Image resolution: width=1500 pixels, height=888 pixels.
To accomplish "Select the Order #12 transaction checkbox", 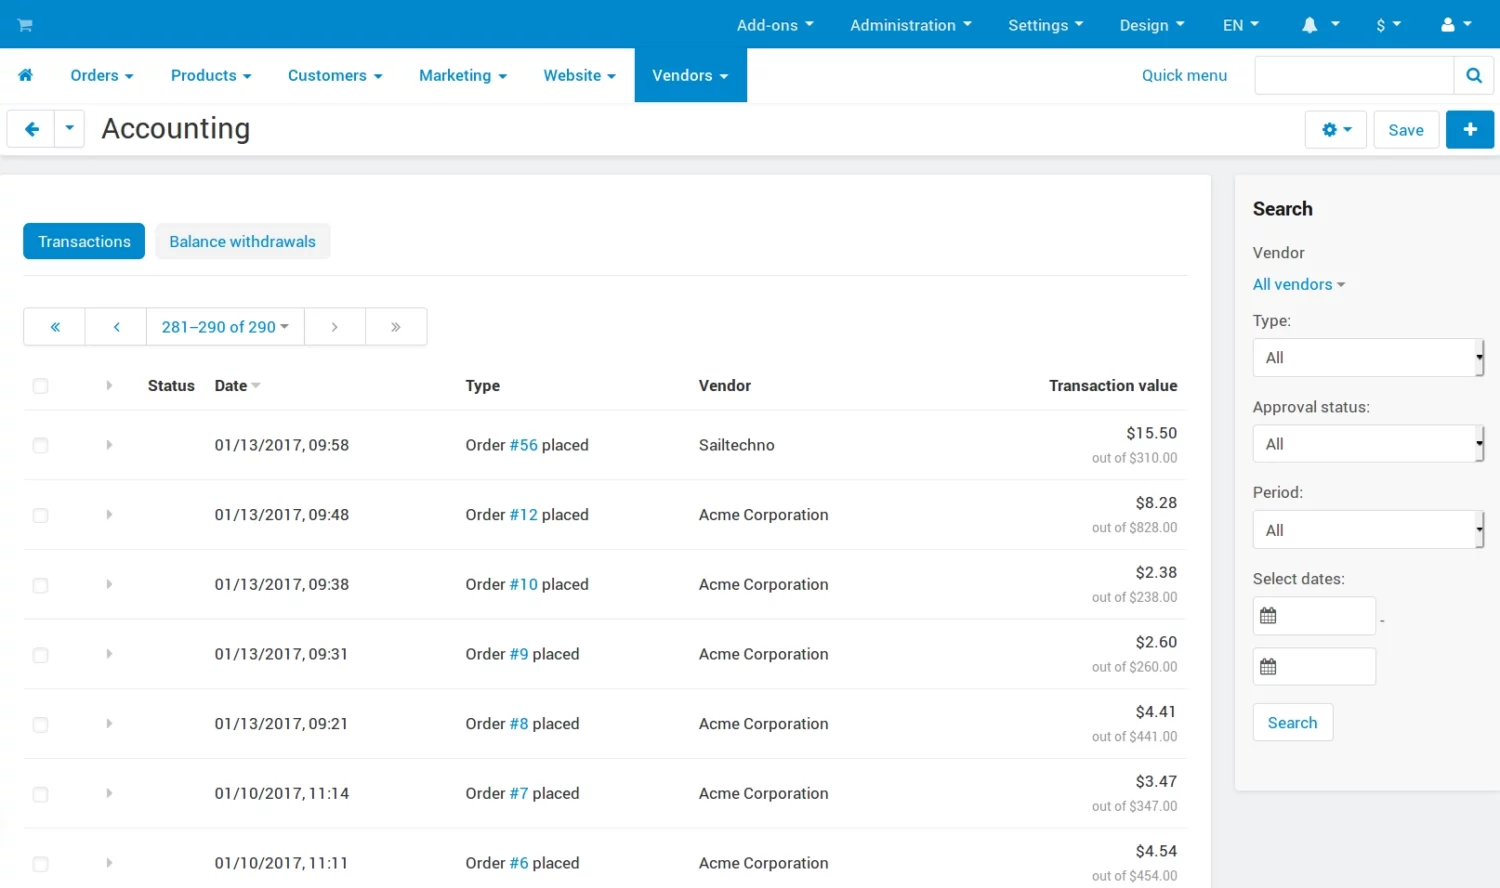I will tap(40, 516).
